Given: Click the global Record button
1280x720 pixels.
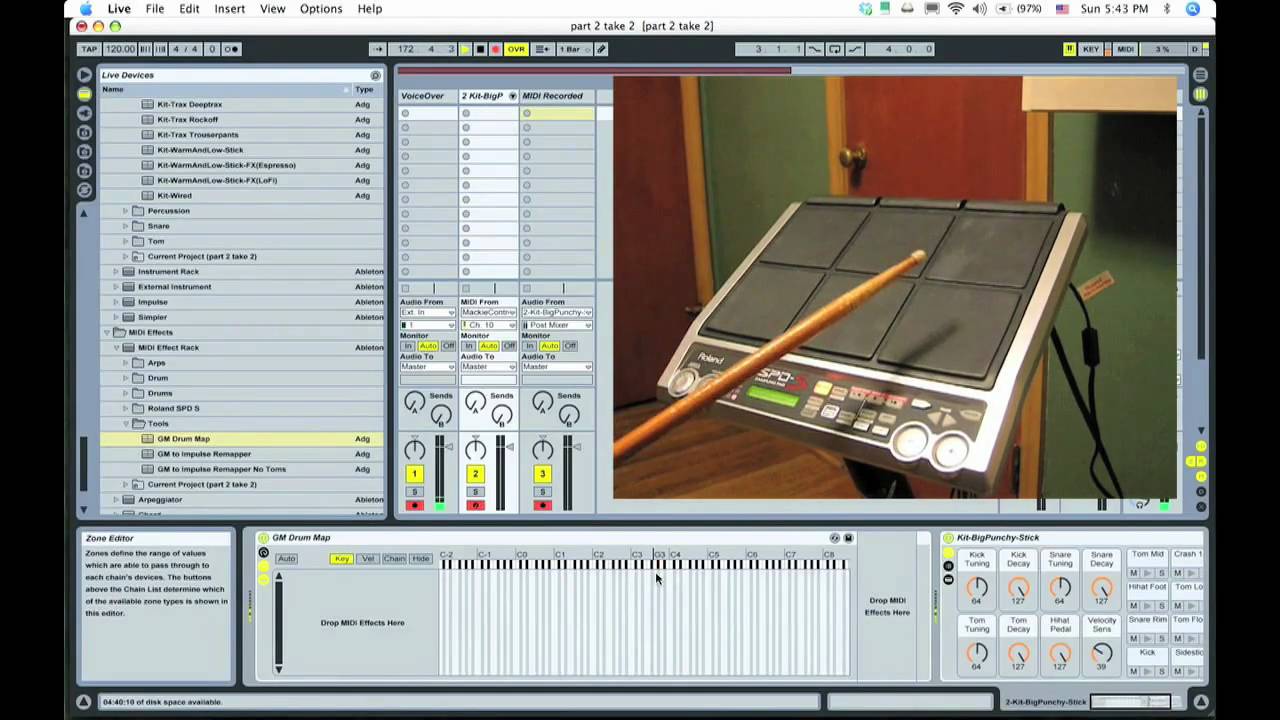Looking at the screenshot, I should (x=495, y=49).
